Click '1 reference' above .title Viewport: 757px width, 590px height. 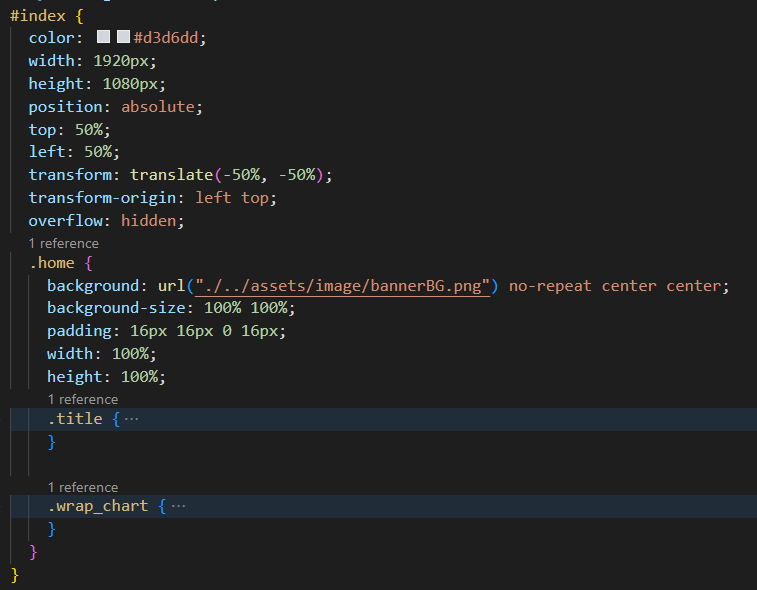83,400
